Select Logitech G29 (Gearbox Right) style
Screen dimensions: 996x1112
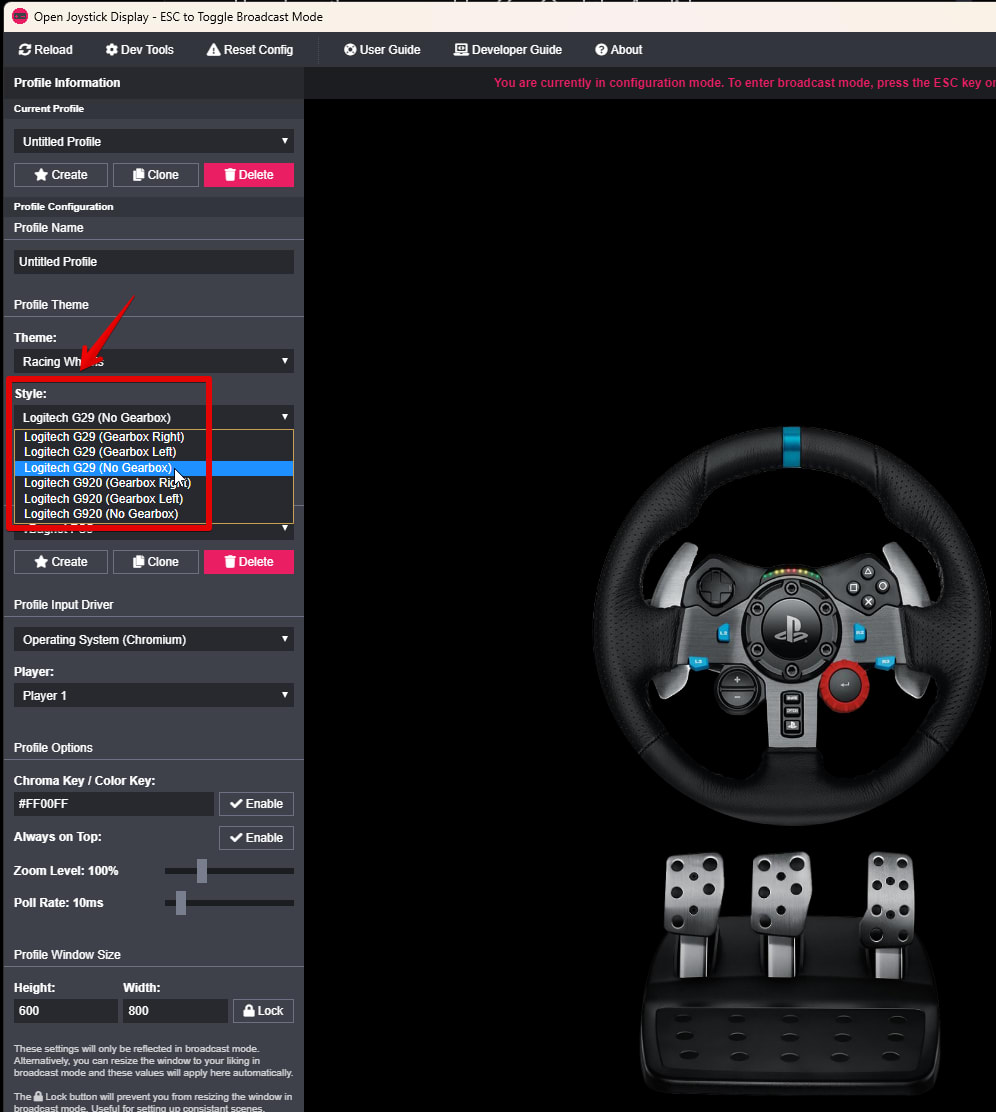click(154, 437)
